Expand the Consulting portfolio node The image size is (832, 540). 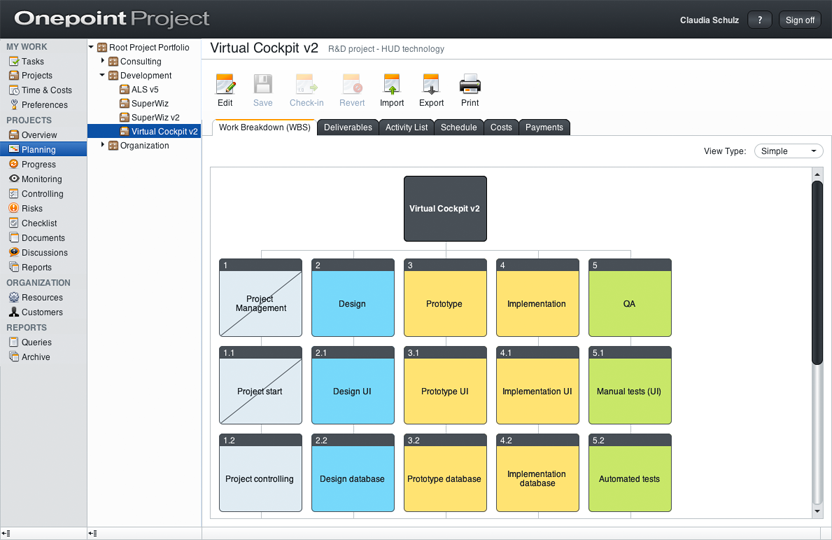(x=102, y=61)
